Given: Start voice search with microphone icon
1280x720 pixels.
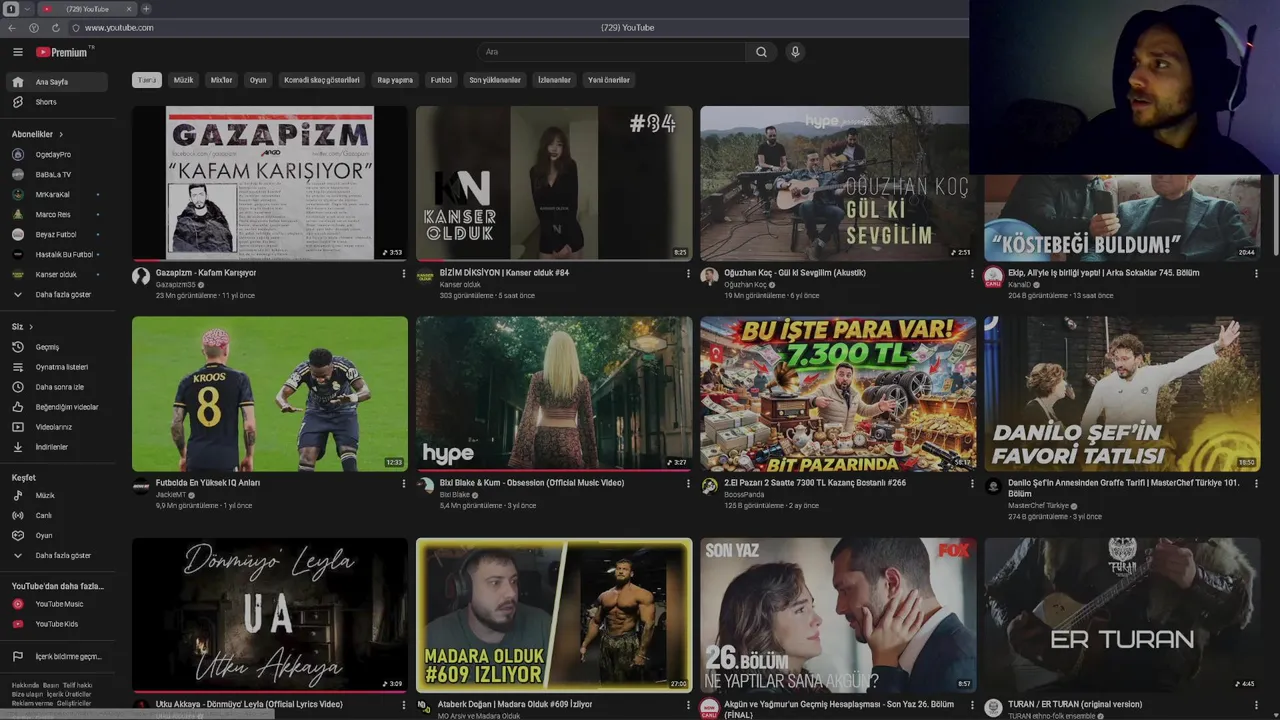Looking at the screenshot, I should pos(795,52).
